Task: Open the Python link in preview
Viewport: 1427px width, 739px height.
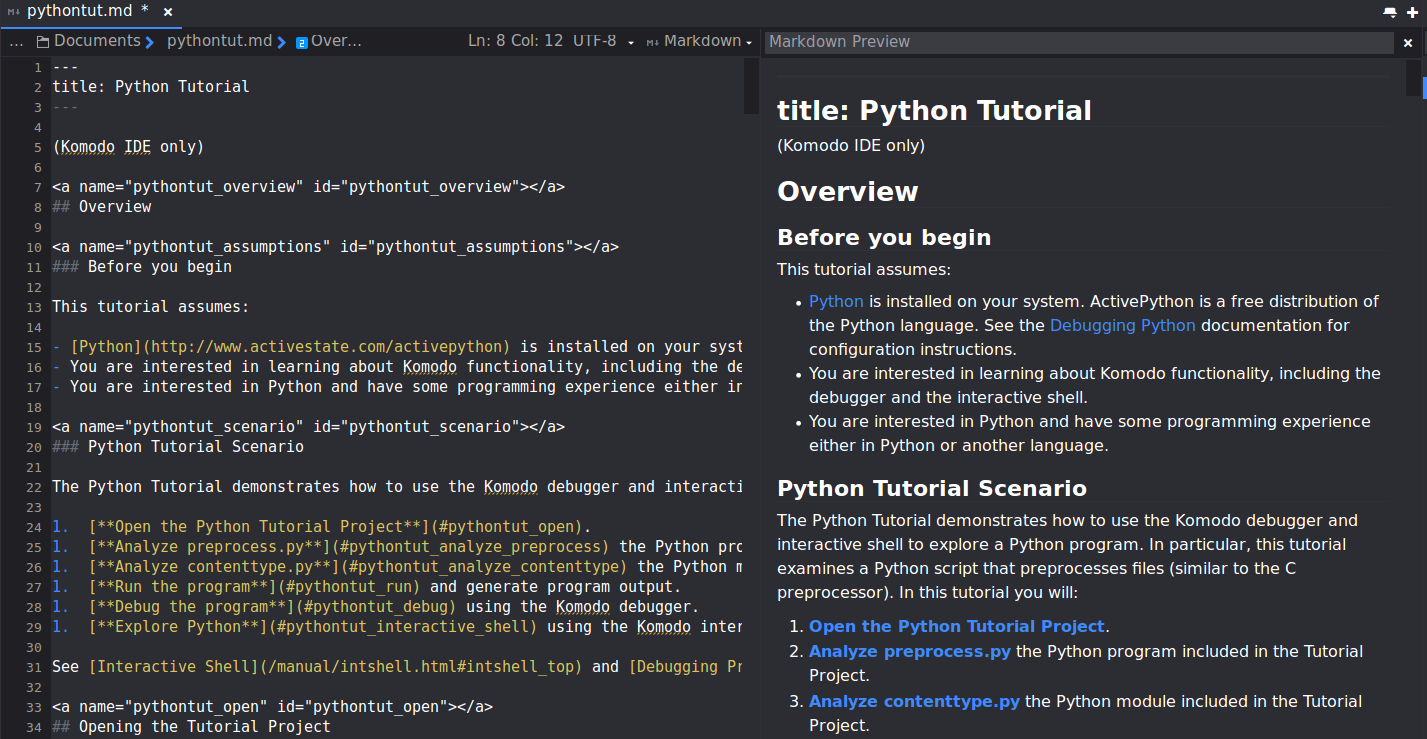Action: (836, 301)
